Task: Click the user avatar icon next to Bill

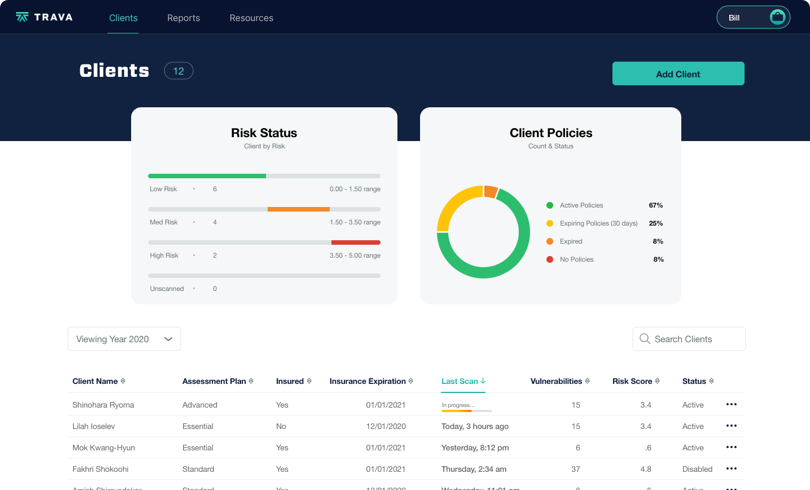Action: pyautogui.click(x=777, y=17)
